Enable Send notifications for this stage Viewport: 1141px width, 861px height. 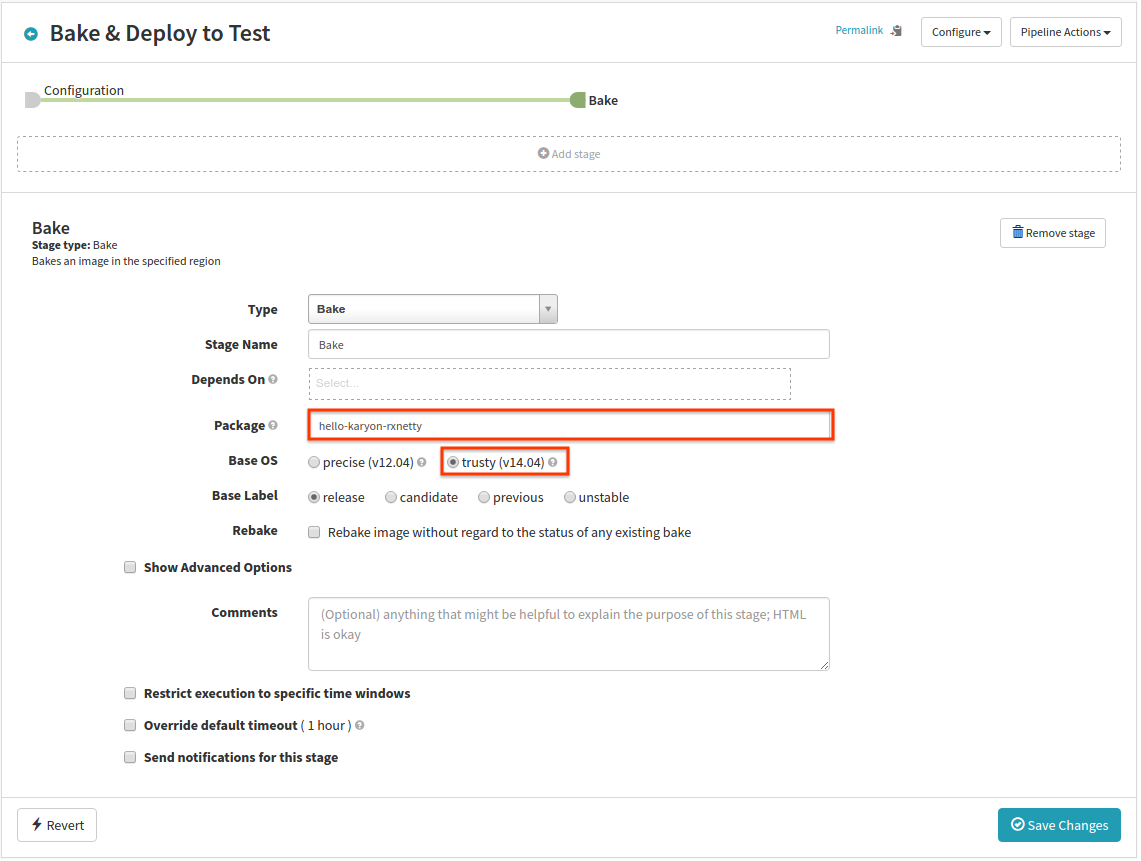(x=130, y=757)
